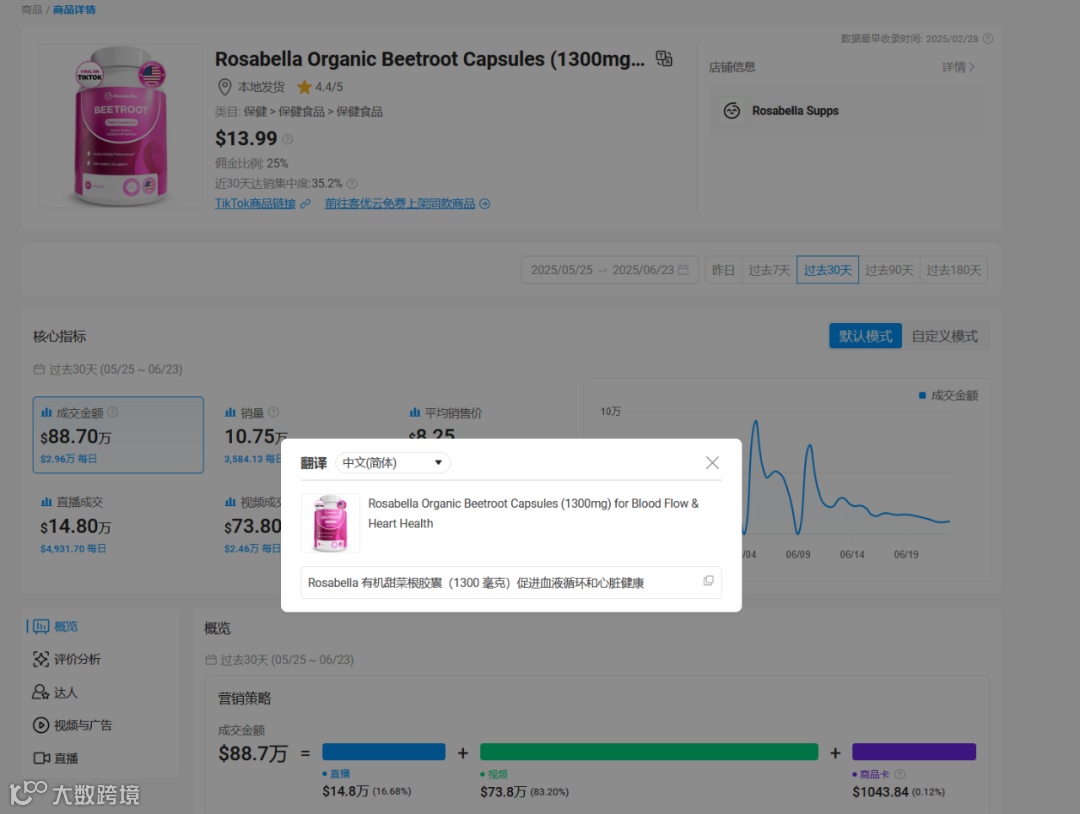
Task: Click the $1043.84 (0.12%) 商品卡 value
Action: coord(899,792)
